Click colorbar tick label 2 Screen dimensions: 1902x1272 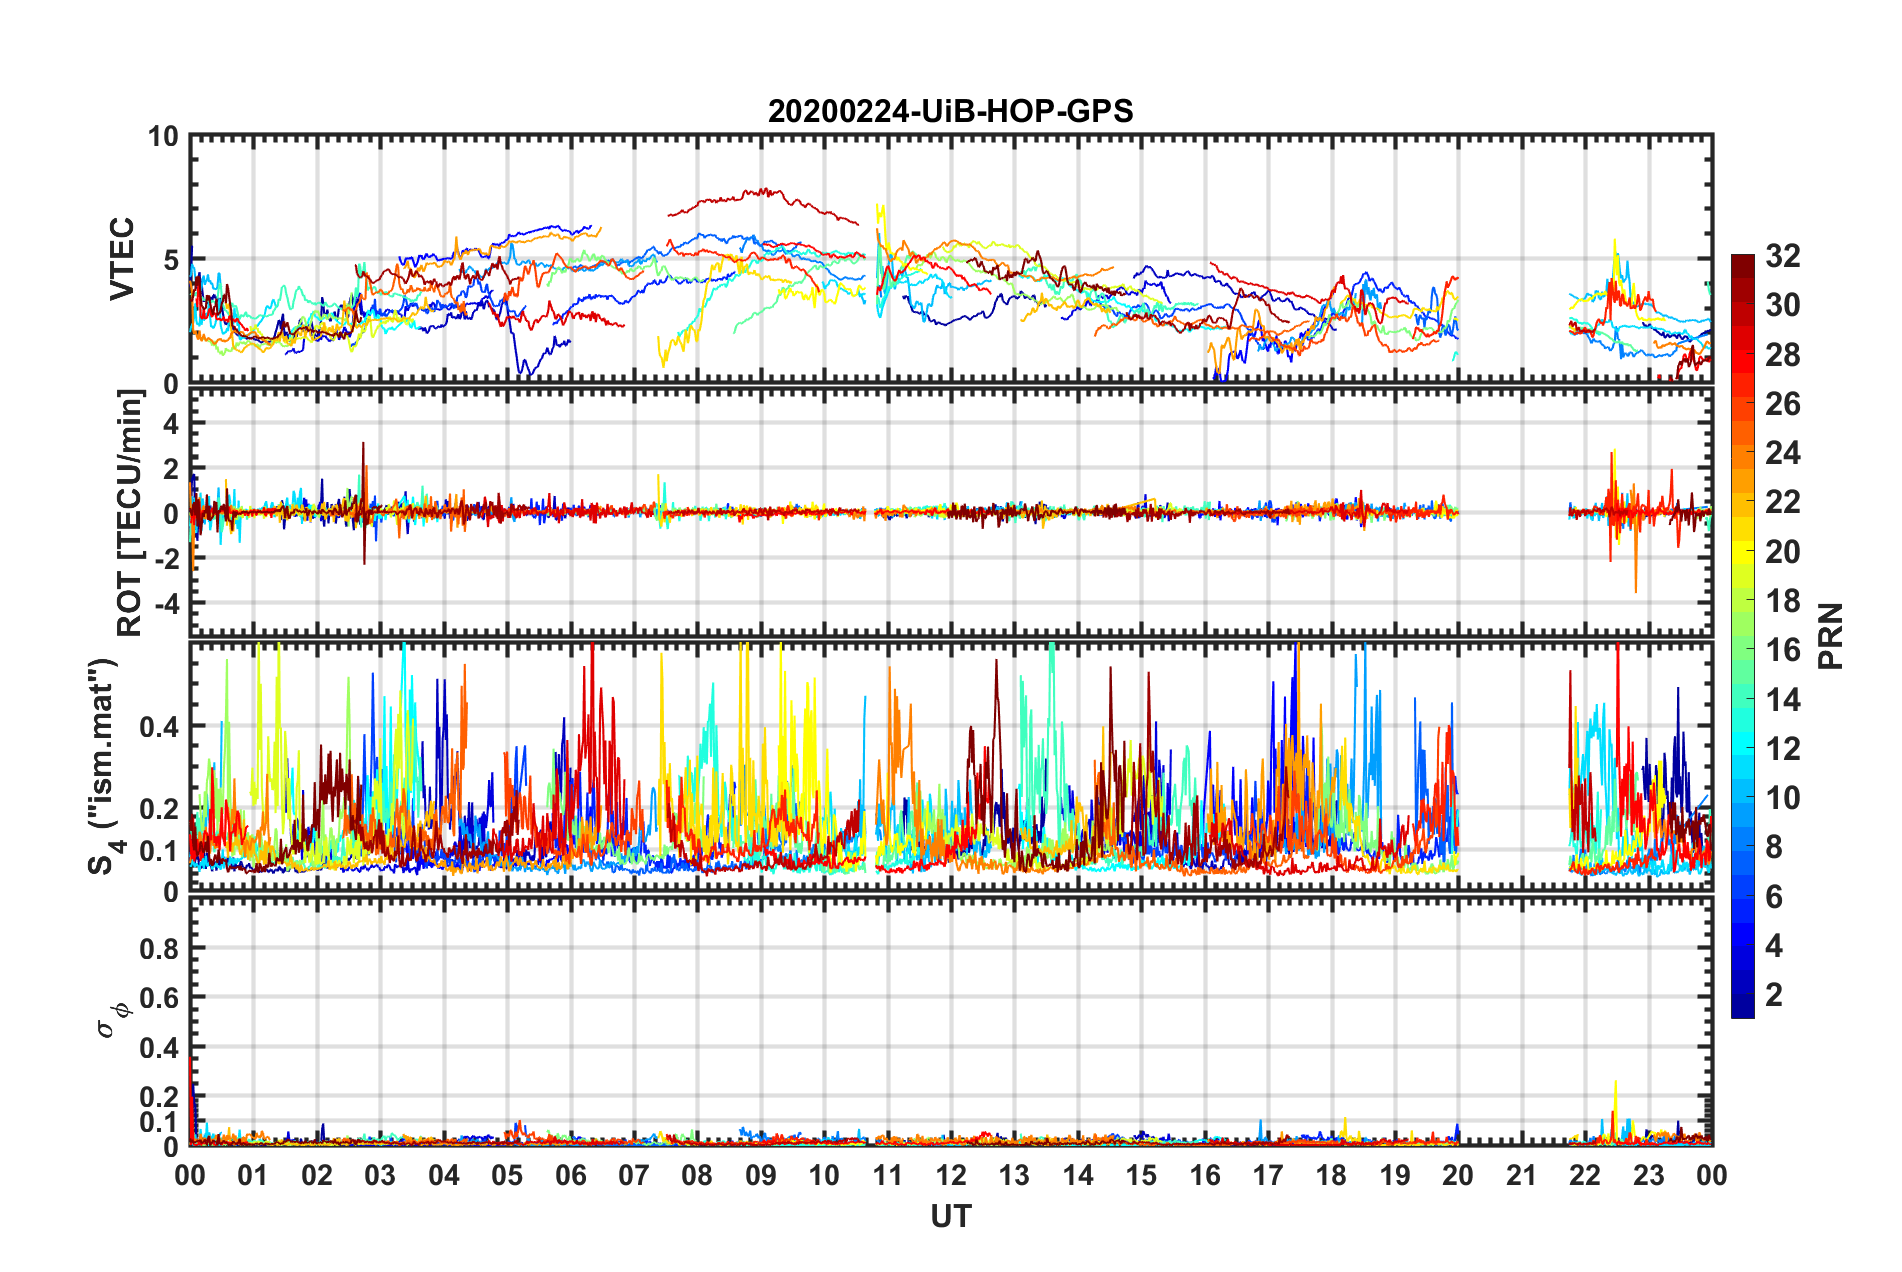1774,994
